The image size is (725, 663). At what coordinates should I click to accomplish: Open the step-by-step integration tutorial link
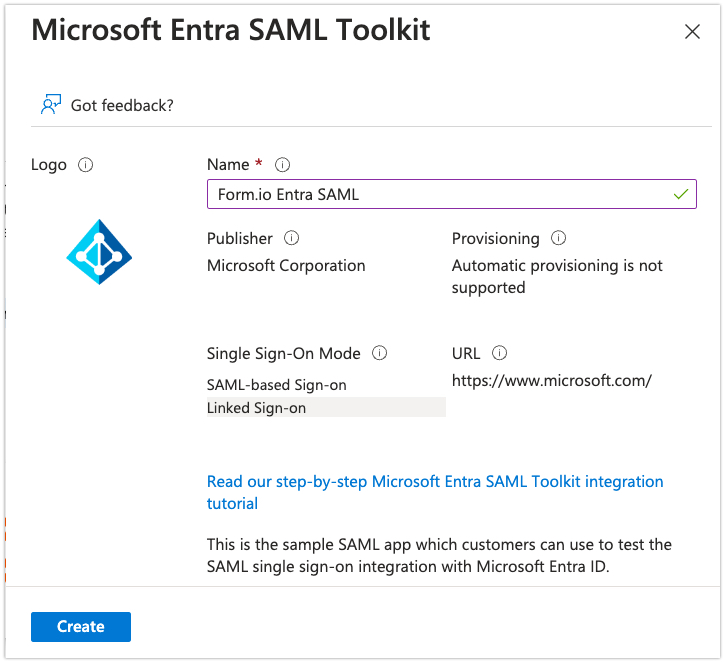435,492
